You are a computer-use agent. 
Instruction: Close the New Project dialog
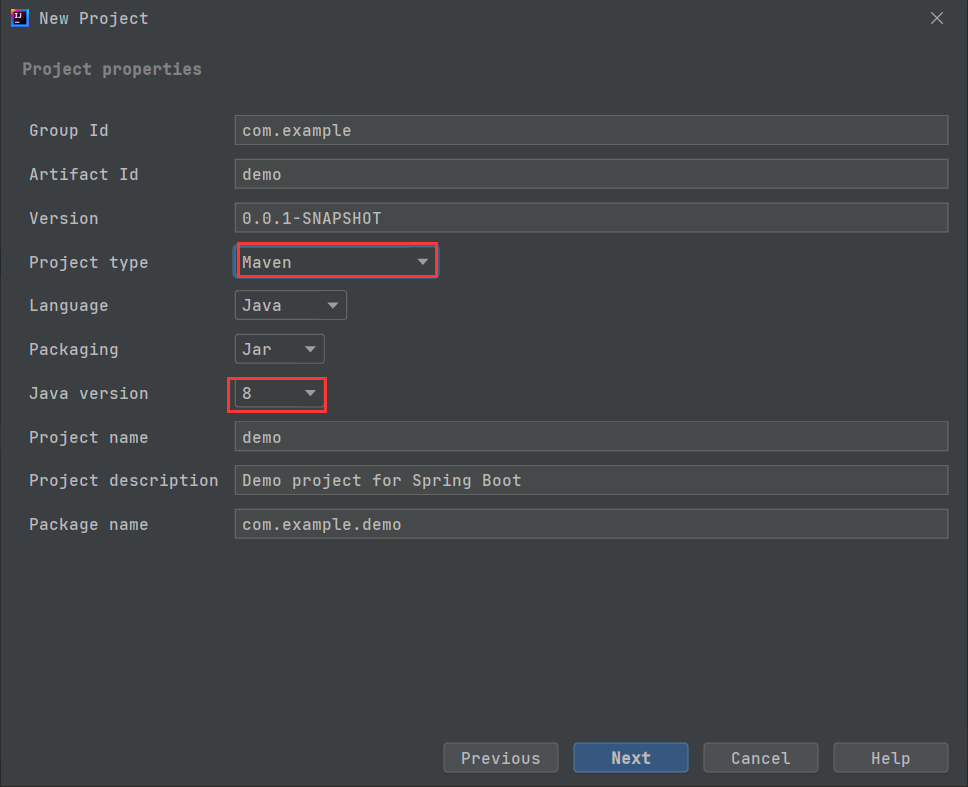tap(937, 18)
